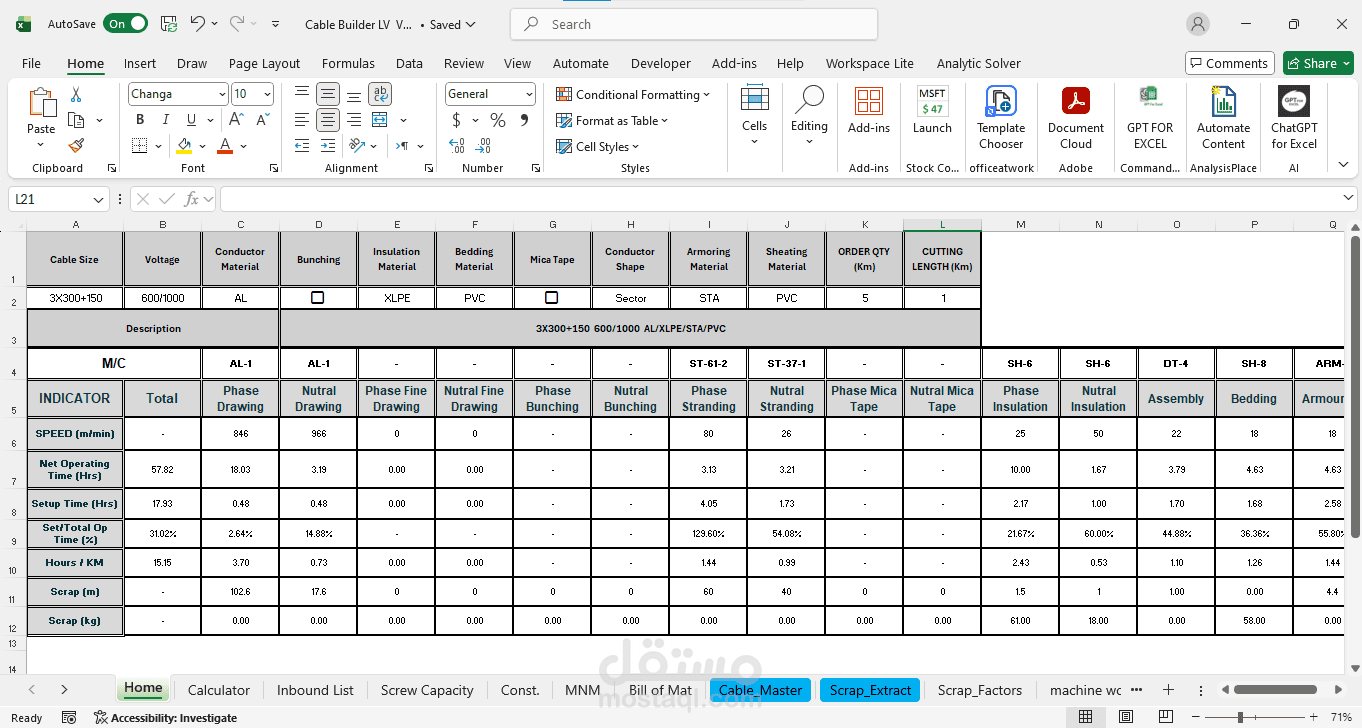This screenshot has width=1362, height=728.
Task: Open the Font Color dropdown arrow
Action: [245, 146]
